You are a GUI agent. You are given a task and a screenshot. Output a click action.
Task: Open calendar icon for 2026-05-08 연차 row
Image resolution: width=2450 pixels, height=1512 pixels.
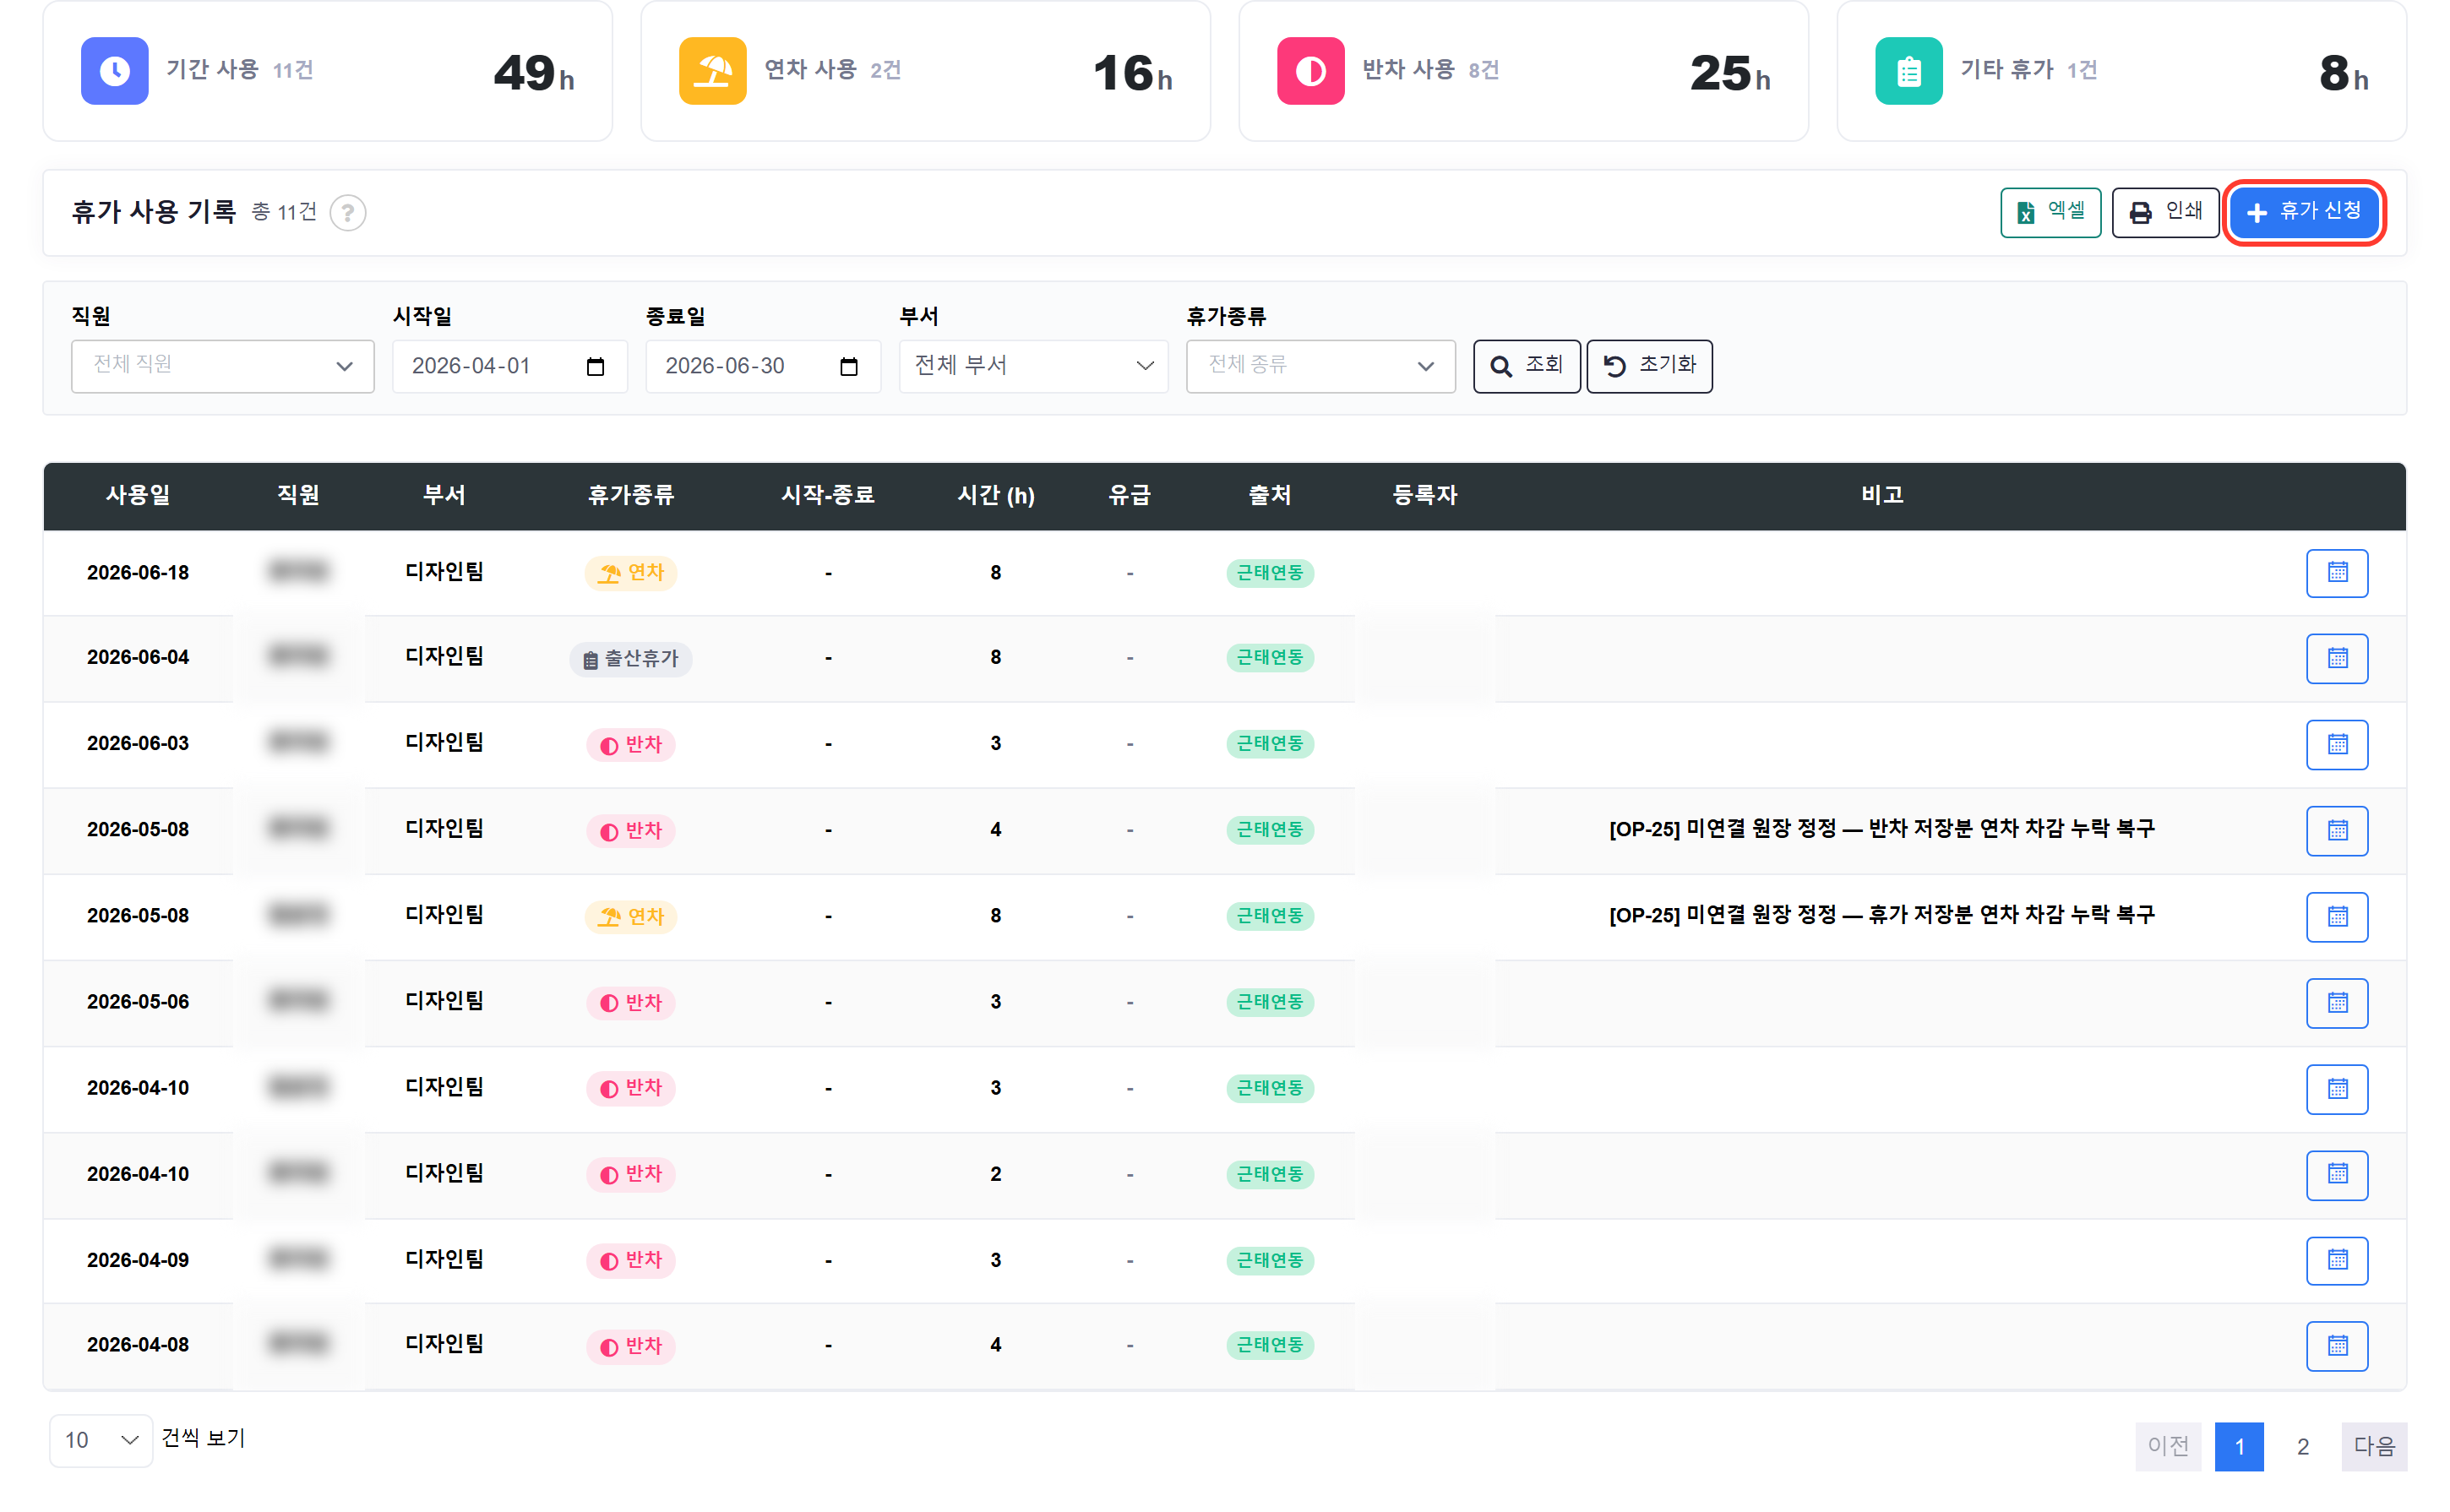pos(2336,916)
